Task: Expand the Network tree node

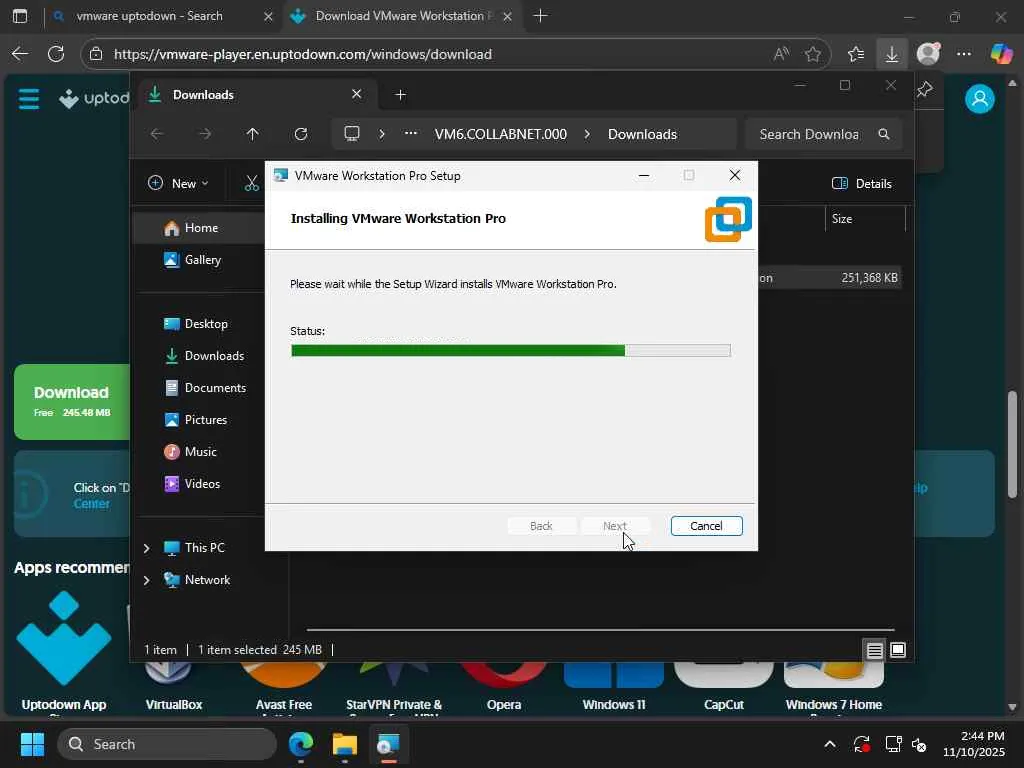Action: click(147, 580)
